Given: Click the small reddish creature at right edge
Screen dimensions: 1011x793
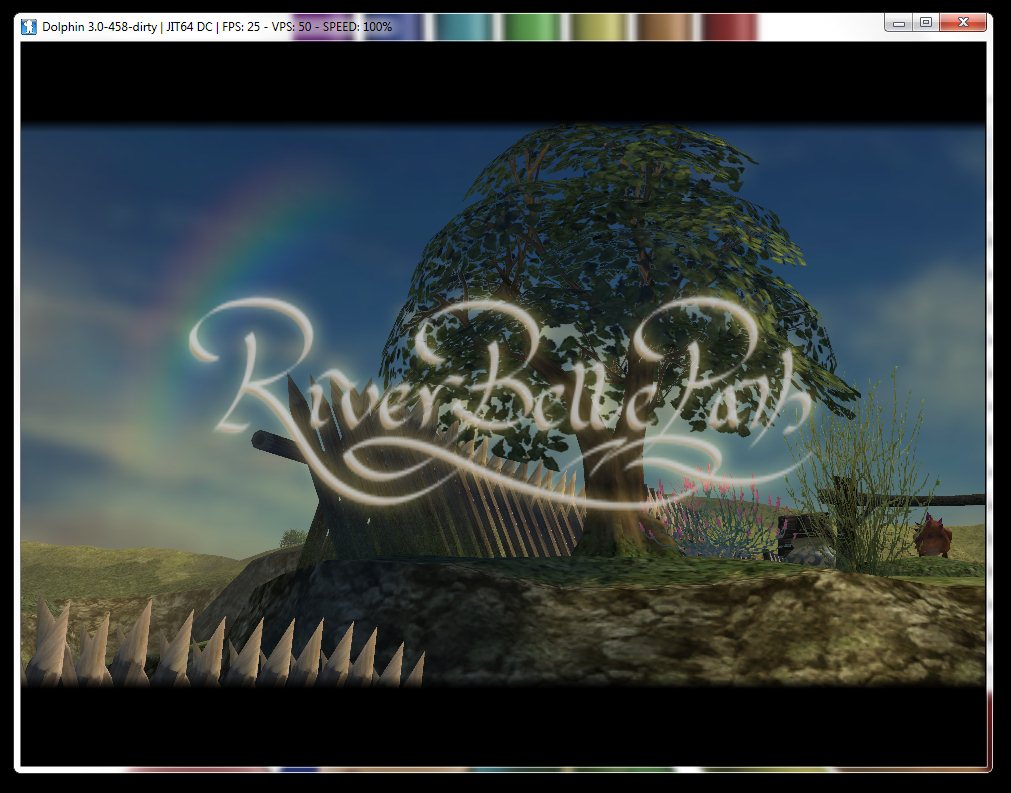Looking at the screenshot, I should click(x=932, y=537).
